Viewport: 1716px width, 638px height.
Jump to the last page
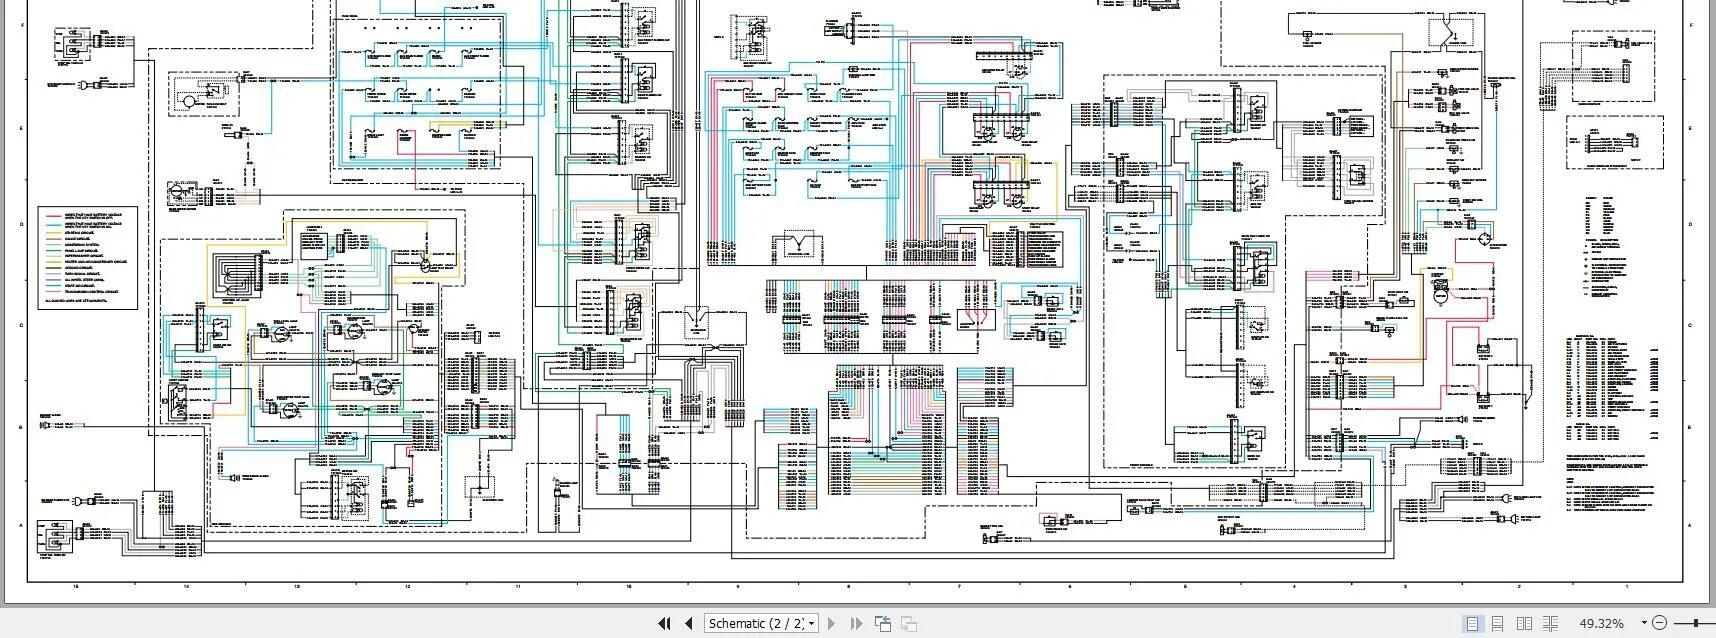[x=856, y=623]
